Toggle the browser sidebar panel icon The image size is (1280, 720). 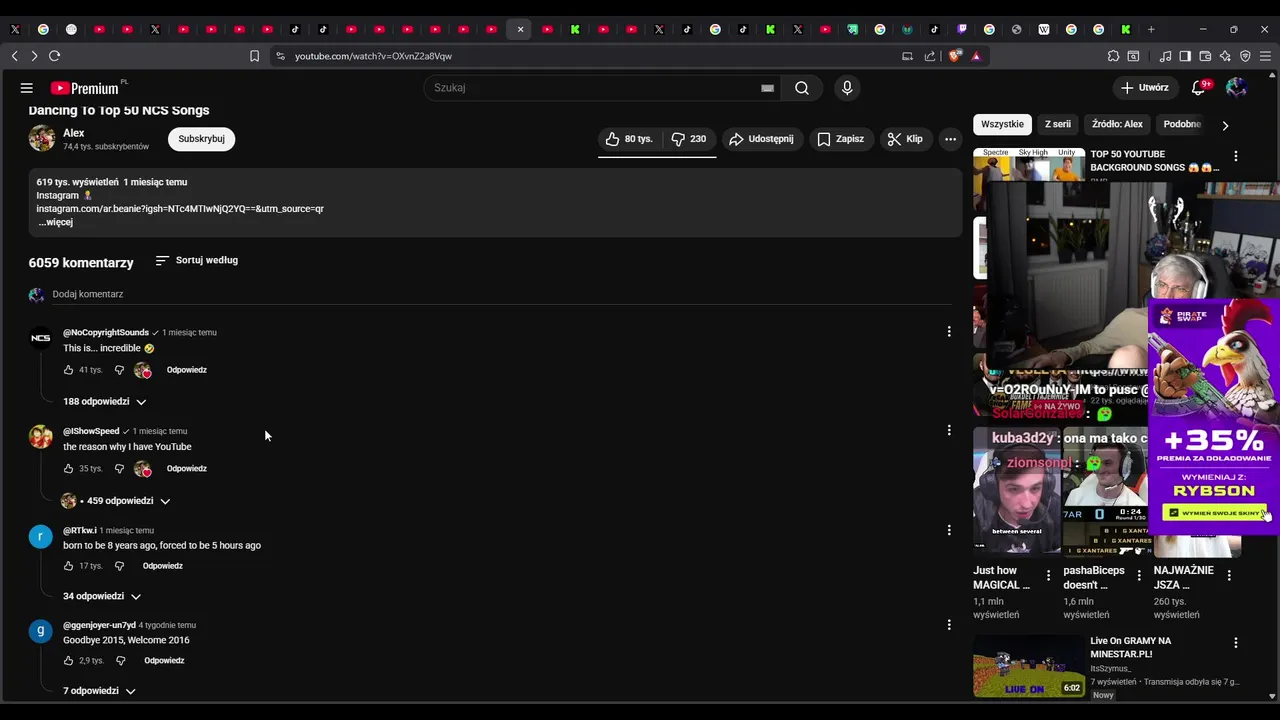[x=1185, y=56]
